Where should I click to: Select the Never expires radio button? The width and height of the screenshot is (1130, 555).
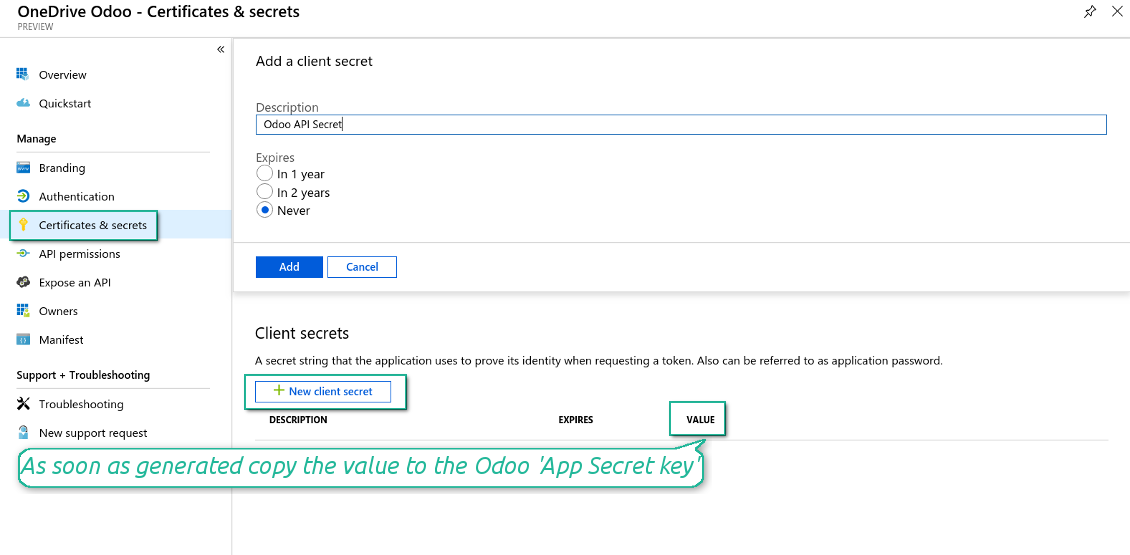tap(265, 210)
